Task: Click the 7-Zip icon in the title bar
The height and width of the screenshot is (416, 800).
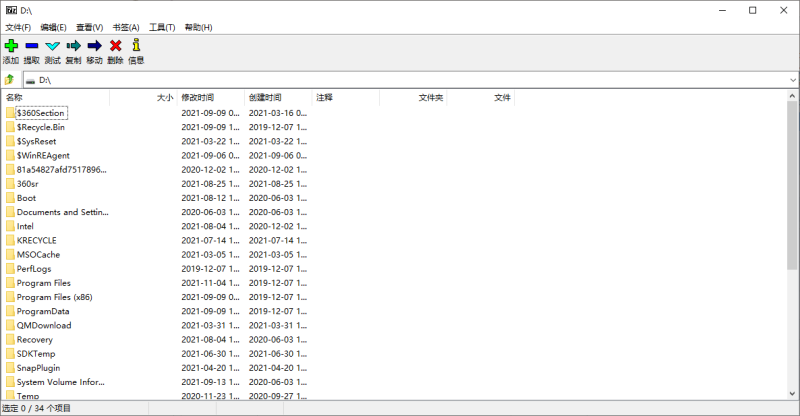Action: tap(11, 10)
